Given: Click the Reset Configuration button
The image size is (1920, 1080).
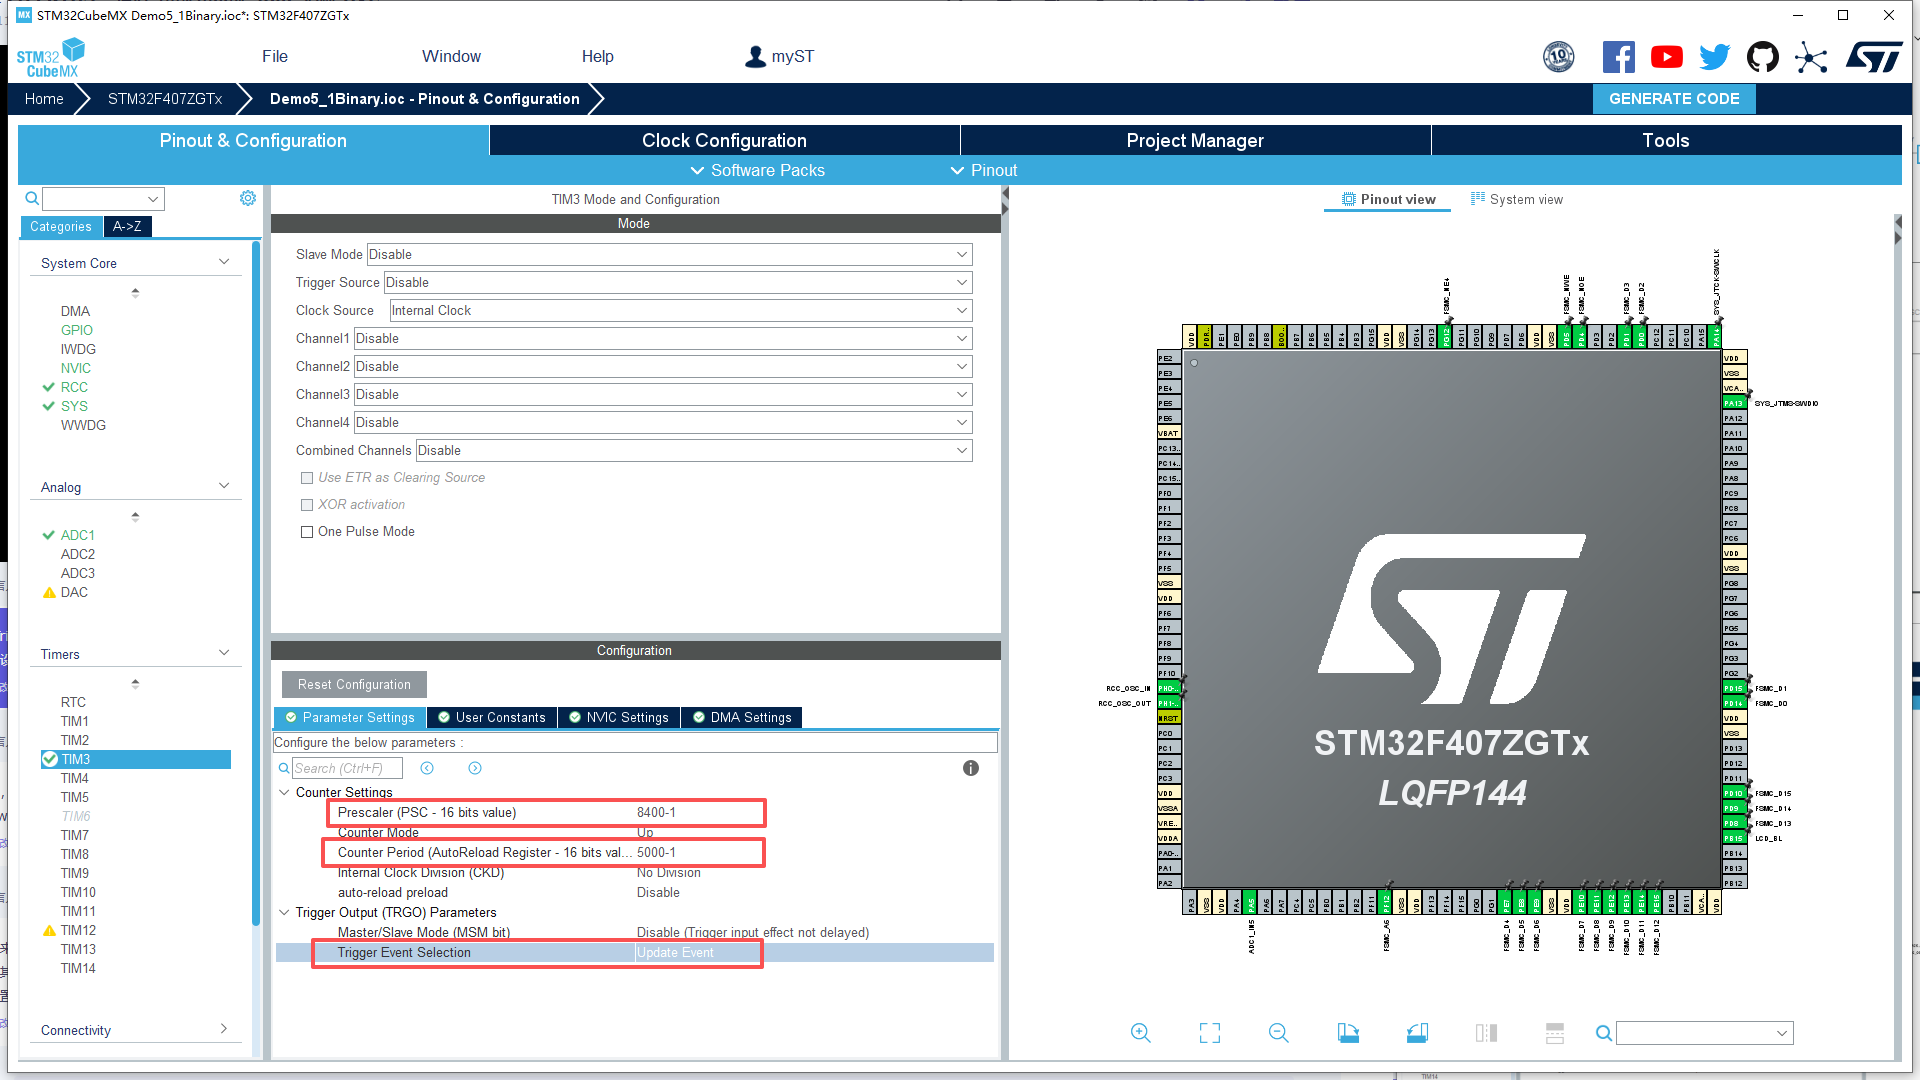Looking at the screenshot, I should pyautogui.click(x=354, y=684).
